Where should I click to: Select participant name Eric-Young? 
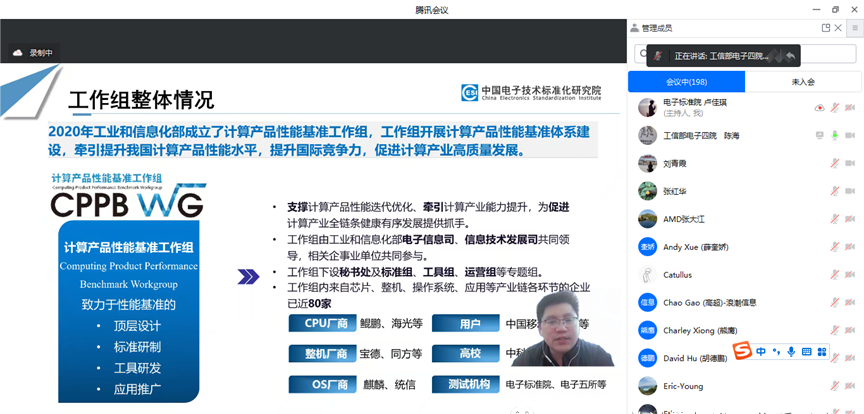[x=683, y=386]
